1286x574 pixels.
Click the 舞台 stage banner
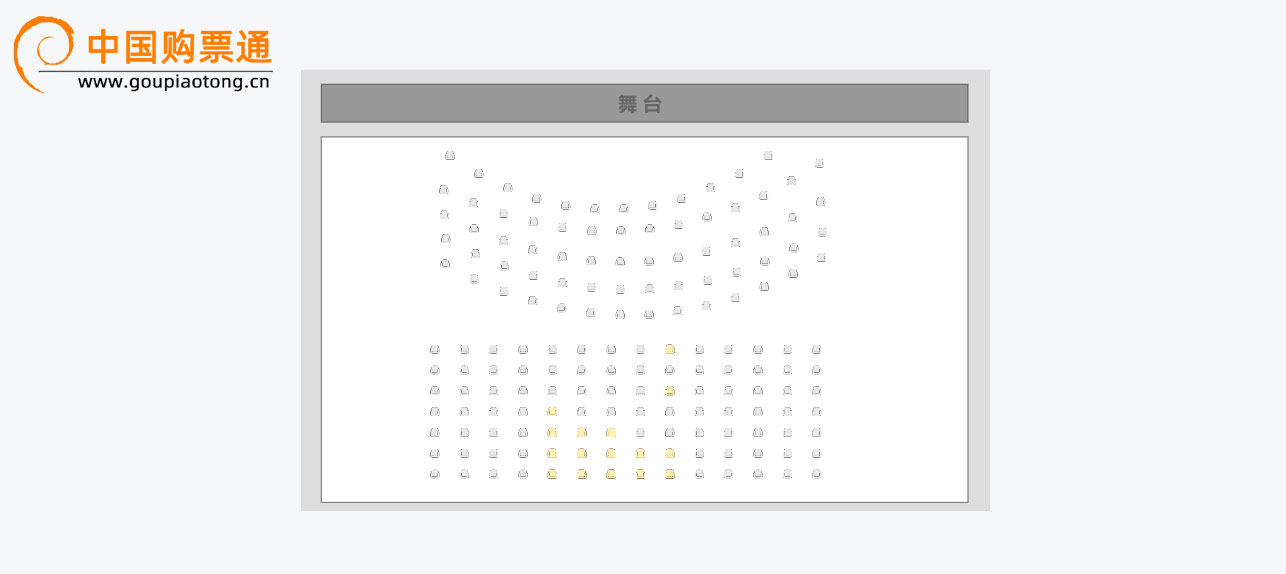pos(644,103)
